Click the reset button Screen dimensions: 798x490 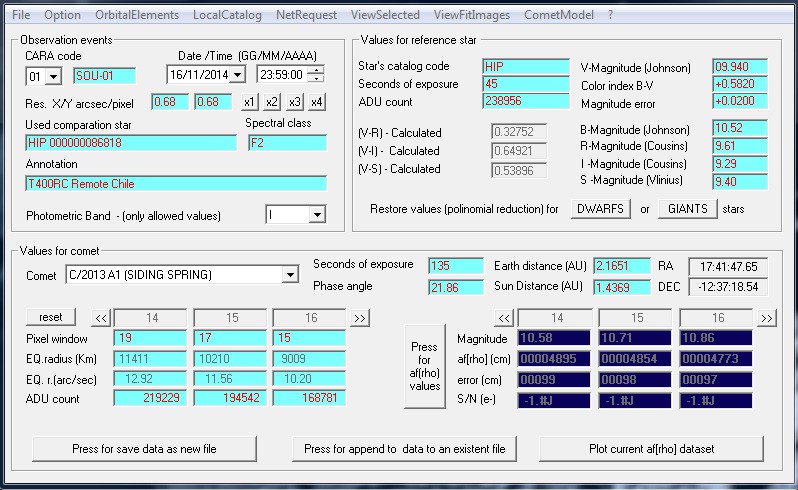coord(51,317)
